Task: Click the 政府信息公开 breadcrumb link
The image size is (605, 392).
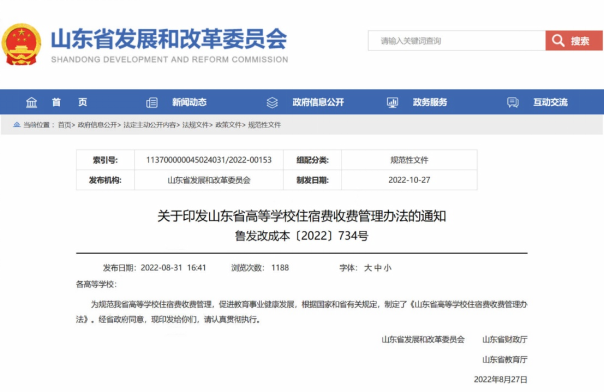Action: [x=97, y=125]
